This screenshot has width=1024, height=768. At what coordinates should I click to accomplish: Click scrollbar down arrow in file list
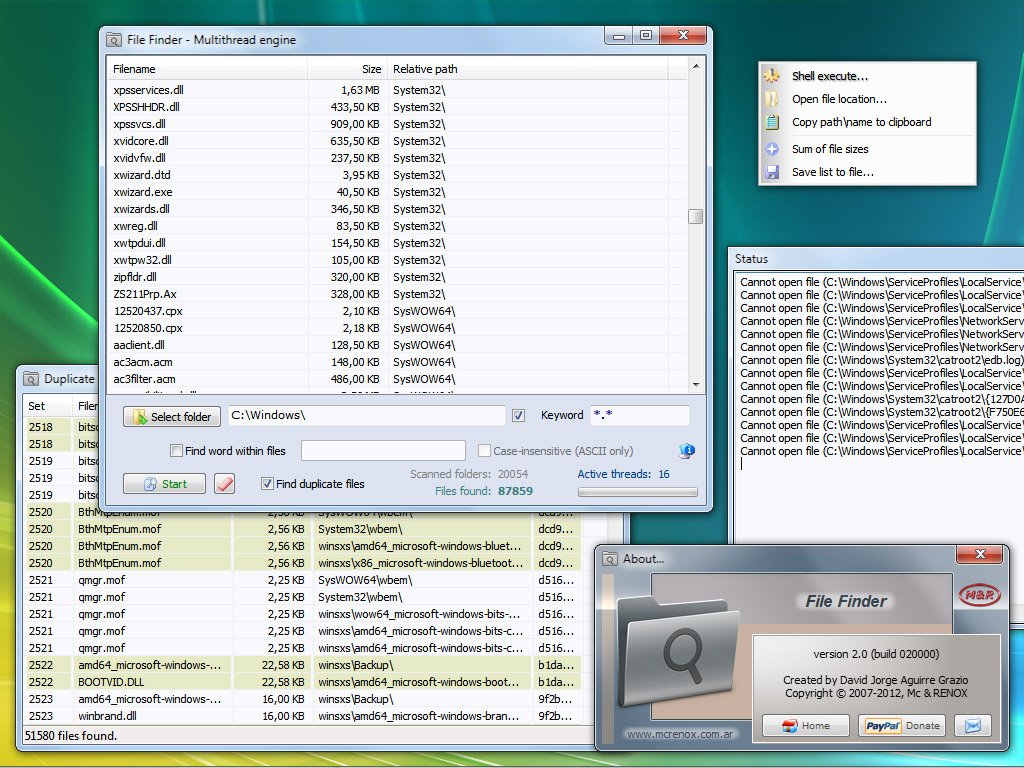(696, 385)
